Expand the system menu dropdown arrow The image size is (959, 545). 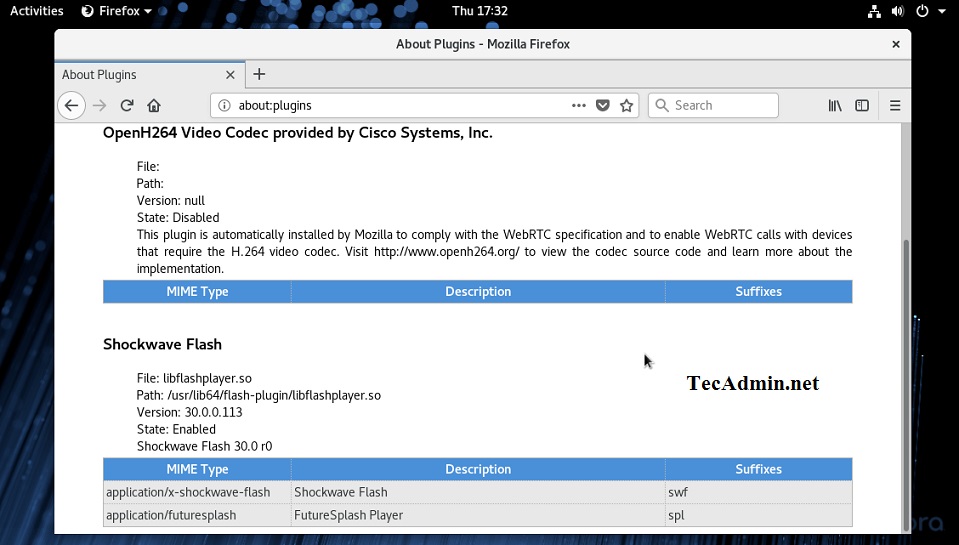942,11
